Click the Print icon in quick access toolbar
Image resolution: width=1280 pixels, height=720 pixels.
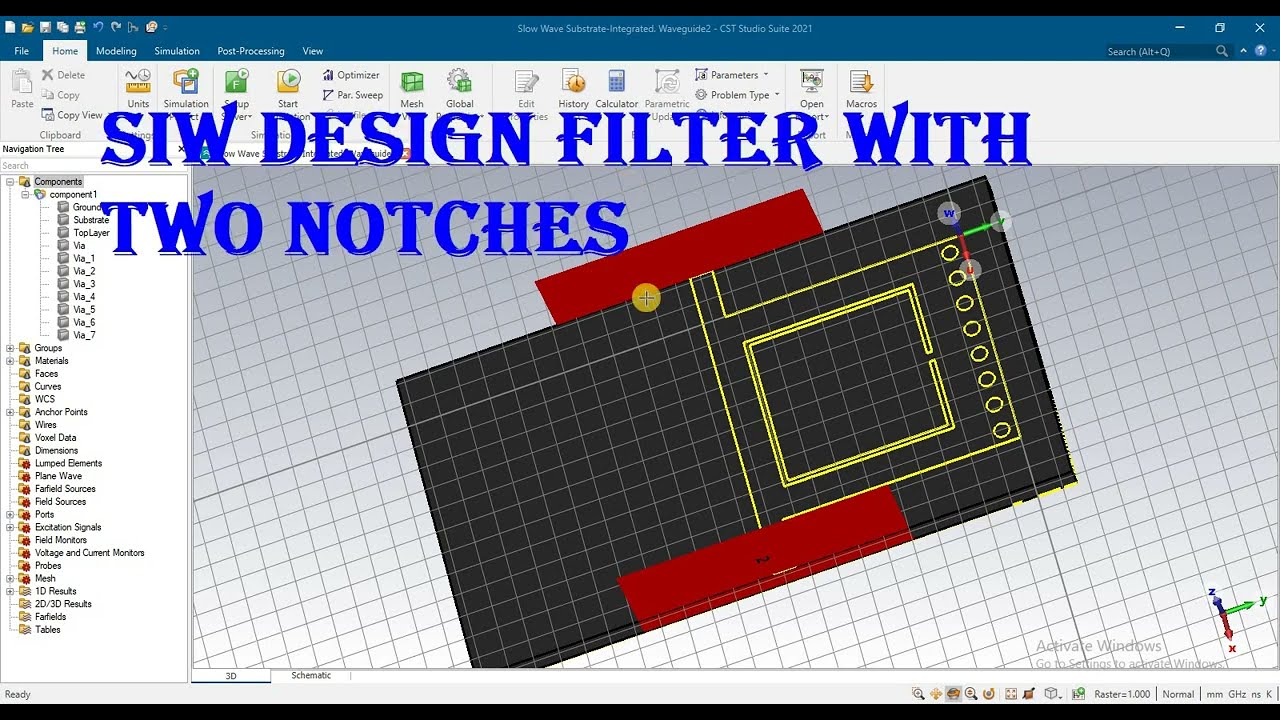pos(80,27)
